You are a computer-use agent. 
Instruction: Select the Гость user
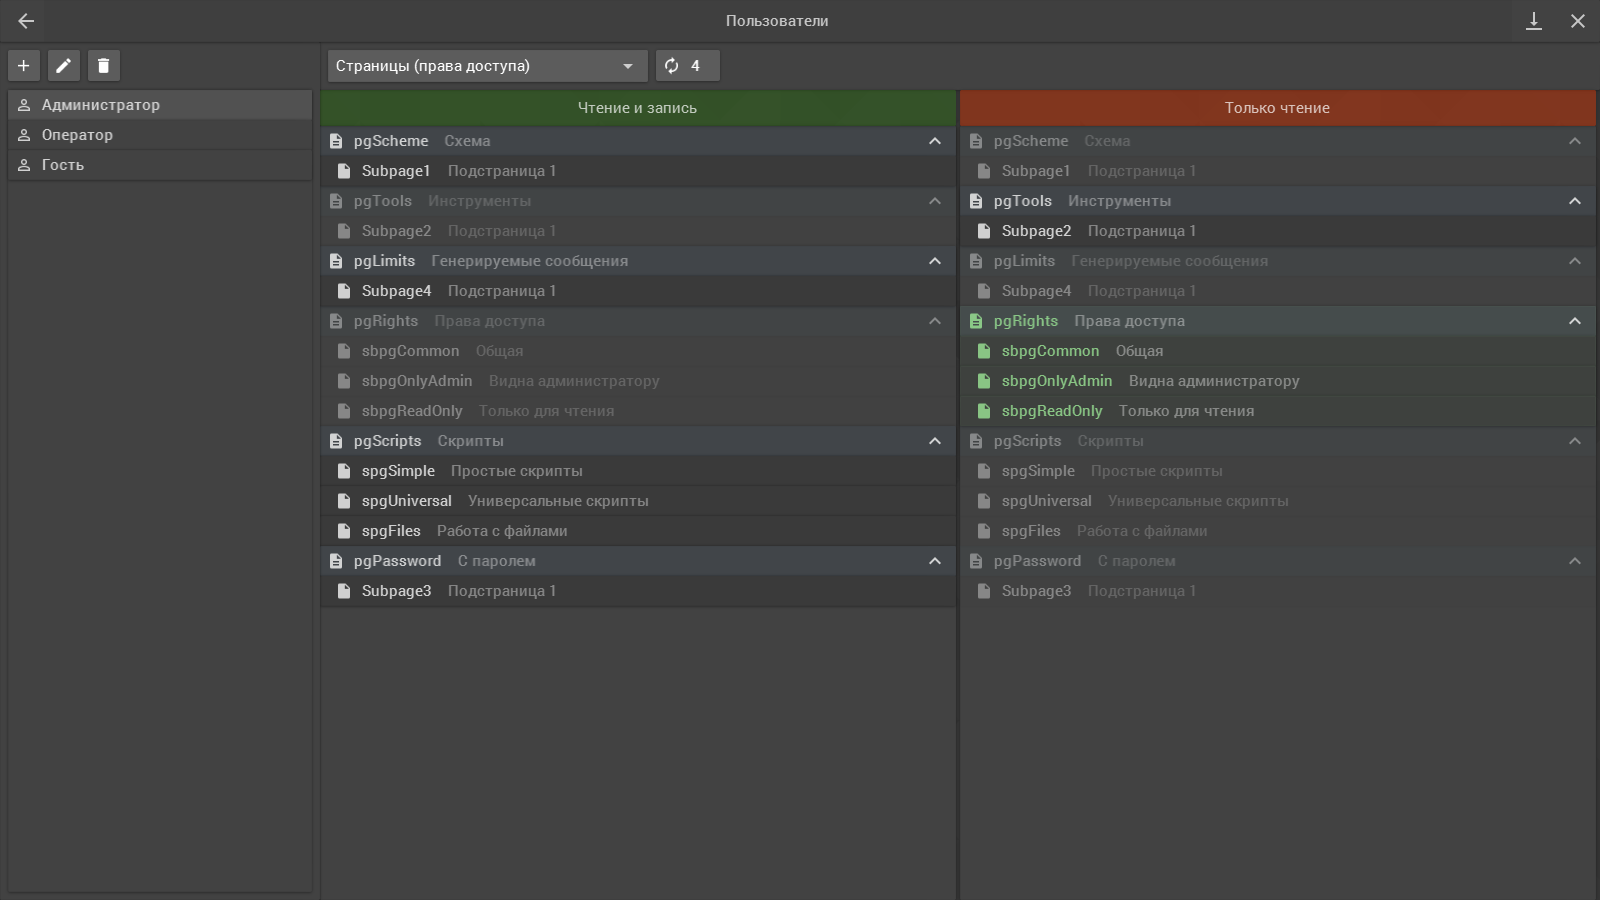pos(160,165)
